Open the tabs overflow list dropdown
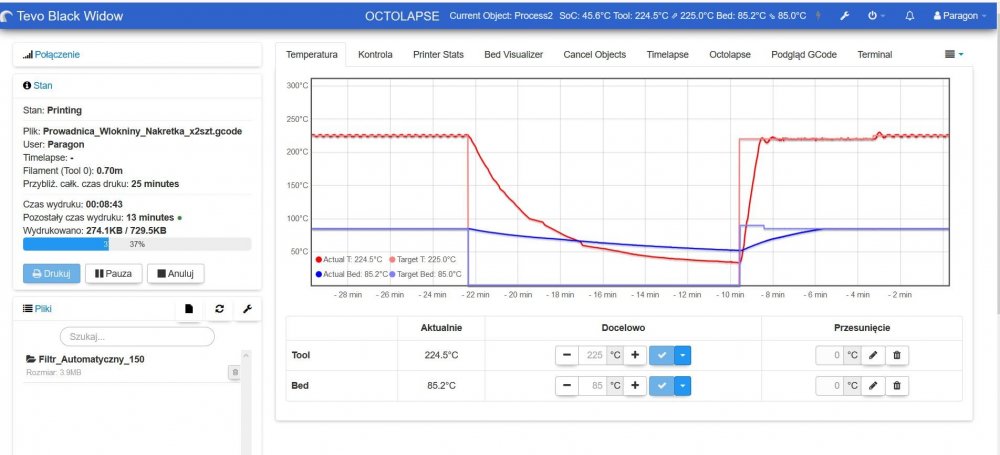Viewport: 1000px width, 455px height. tap(954, 54)
